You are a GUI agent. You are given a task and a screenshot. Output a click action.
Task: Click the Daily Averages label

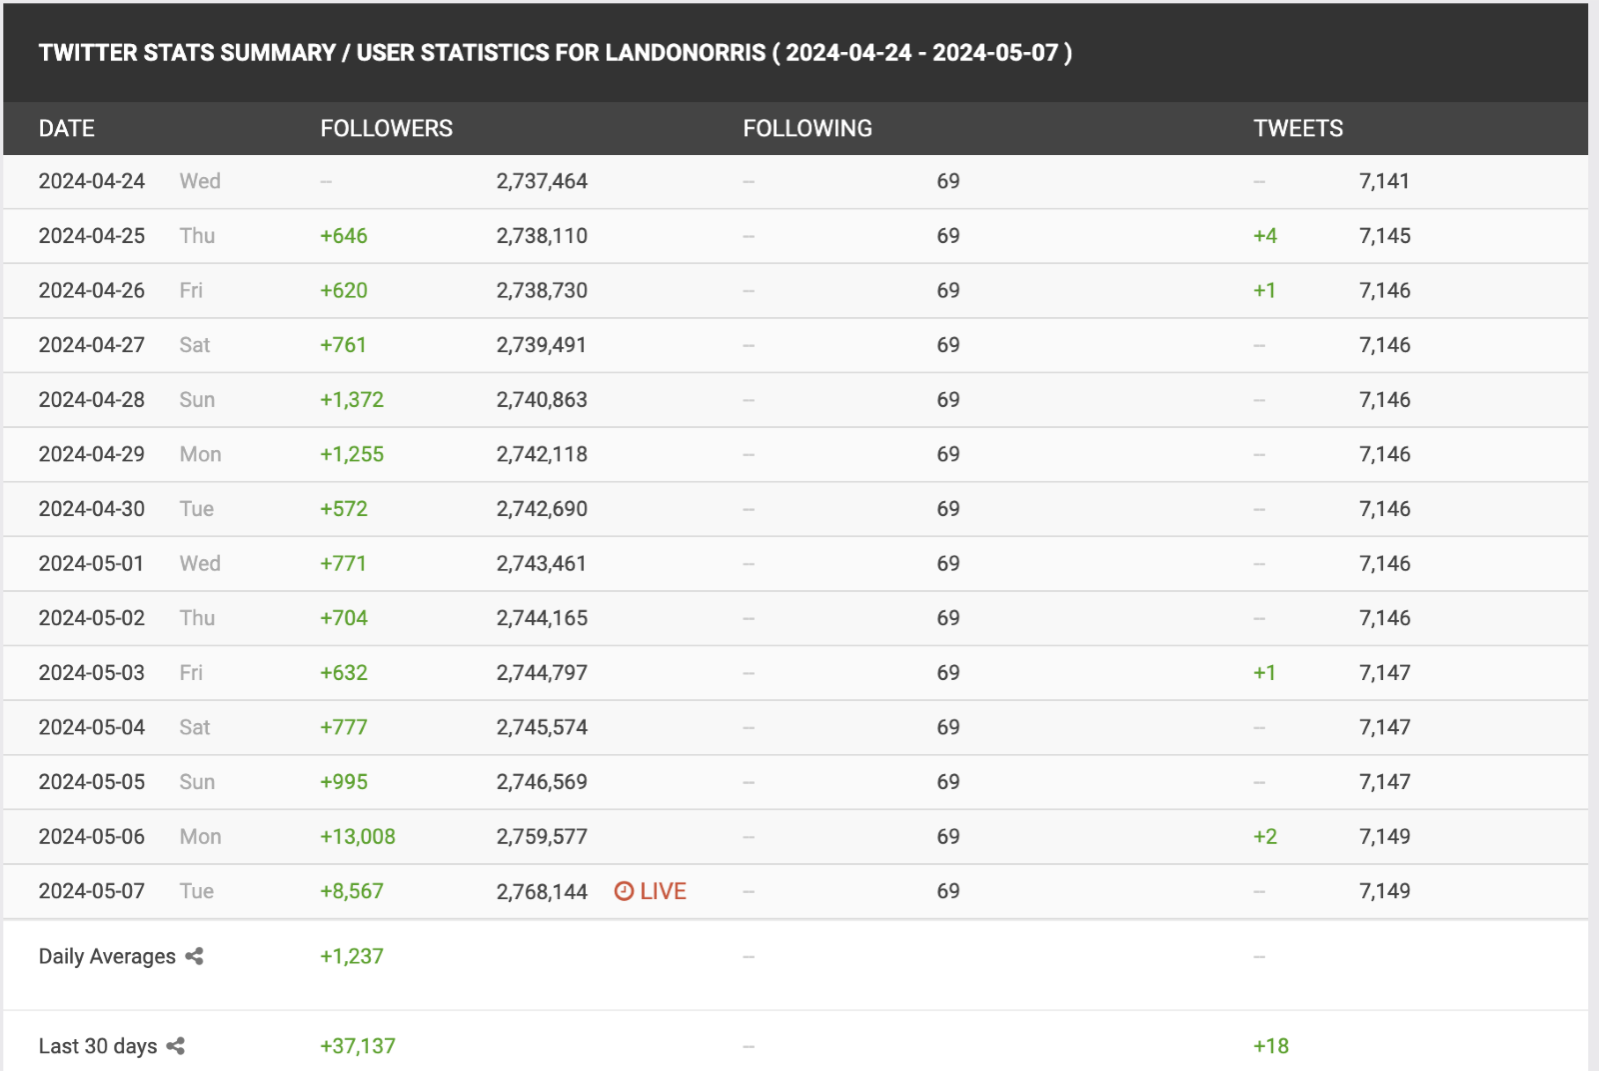107,957
